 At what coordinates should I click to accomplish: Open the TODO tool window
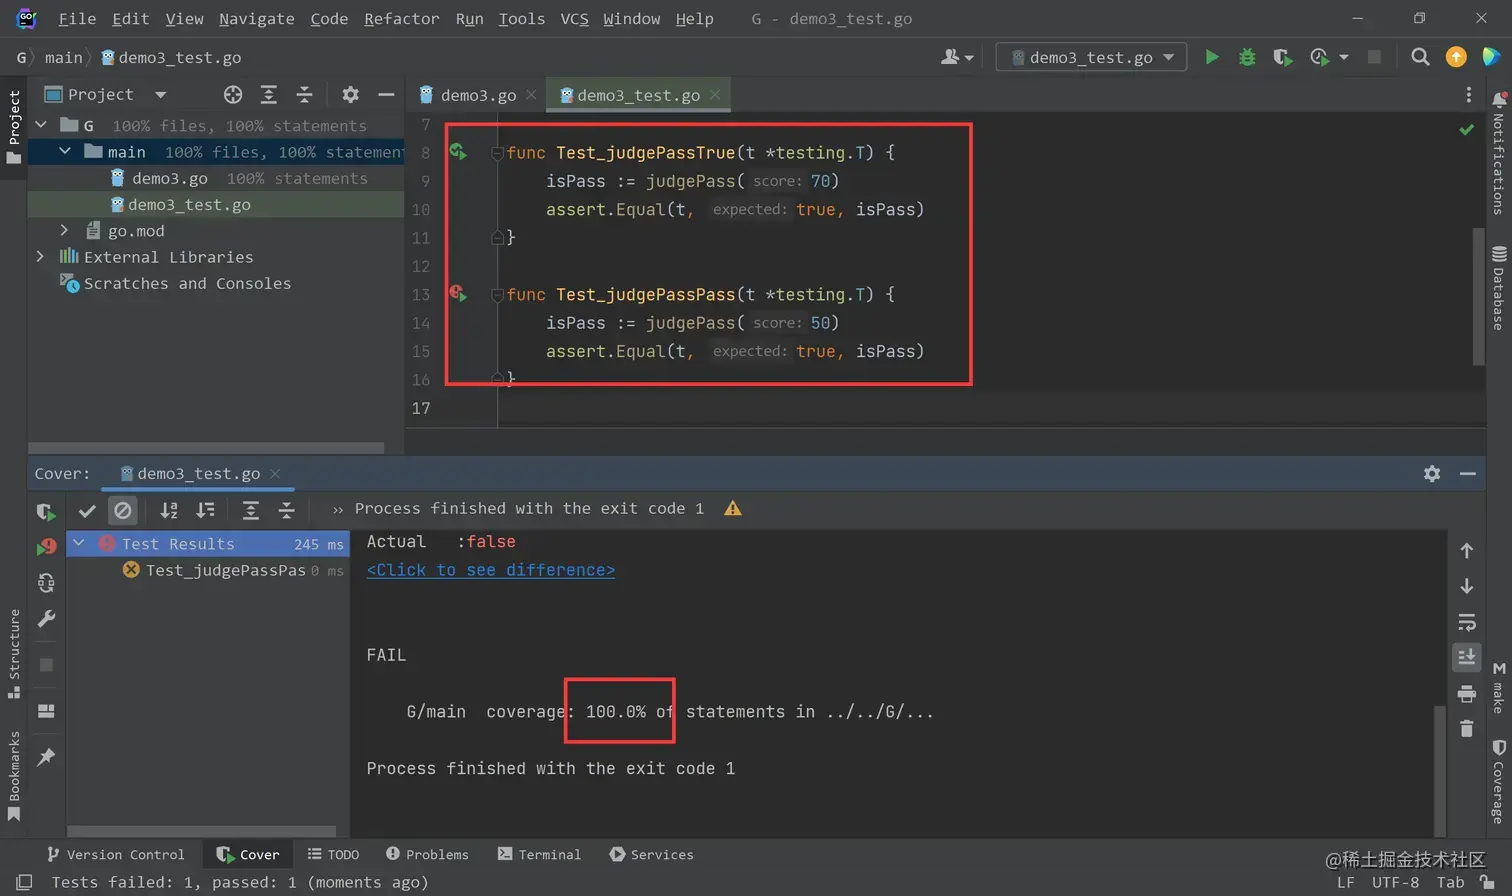(x=333, y=854)
